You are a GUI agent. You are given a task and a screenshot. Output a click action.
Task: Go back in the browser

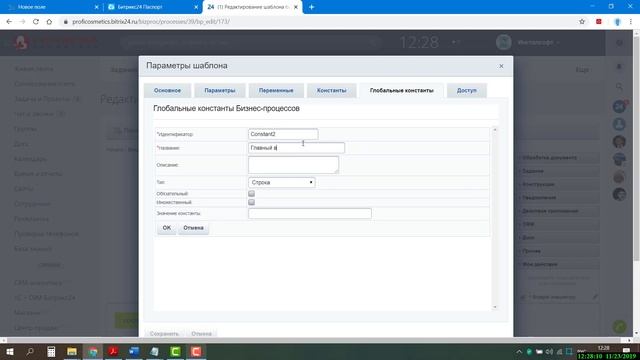(9, 22)
